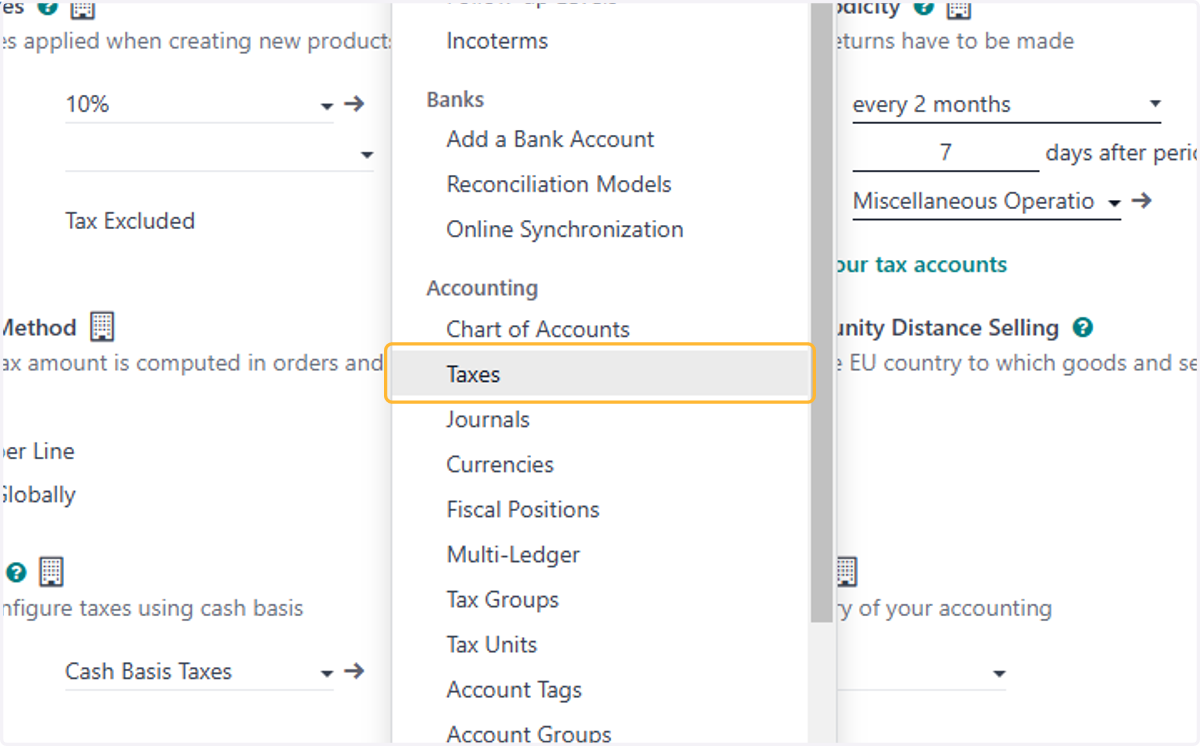Click the Banks section header

tap(455, 99)
